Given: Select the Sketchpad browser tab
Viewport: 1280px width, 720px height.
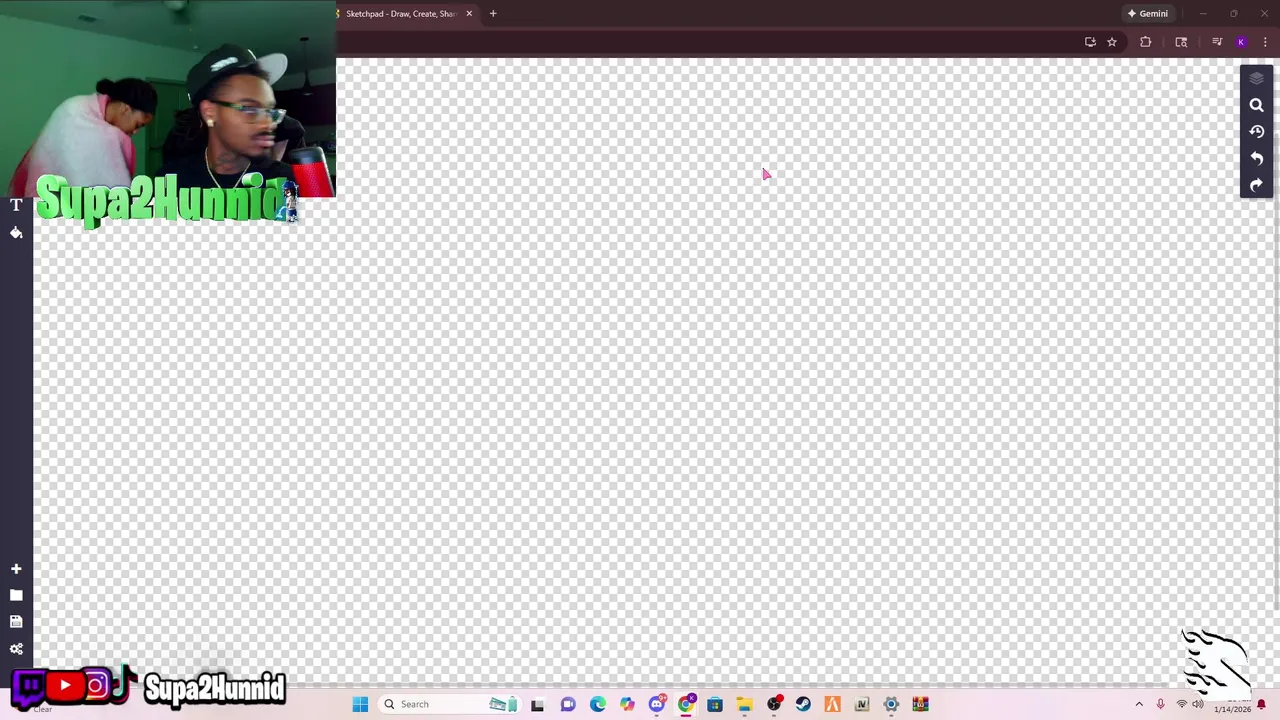Looking at the screenshot, I should point(400,14).
